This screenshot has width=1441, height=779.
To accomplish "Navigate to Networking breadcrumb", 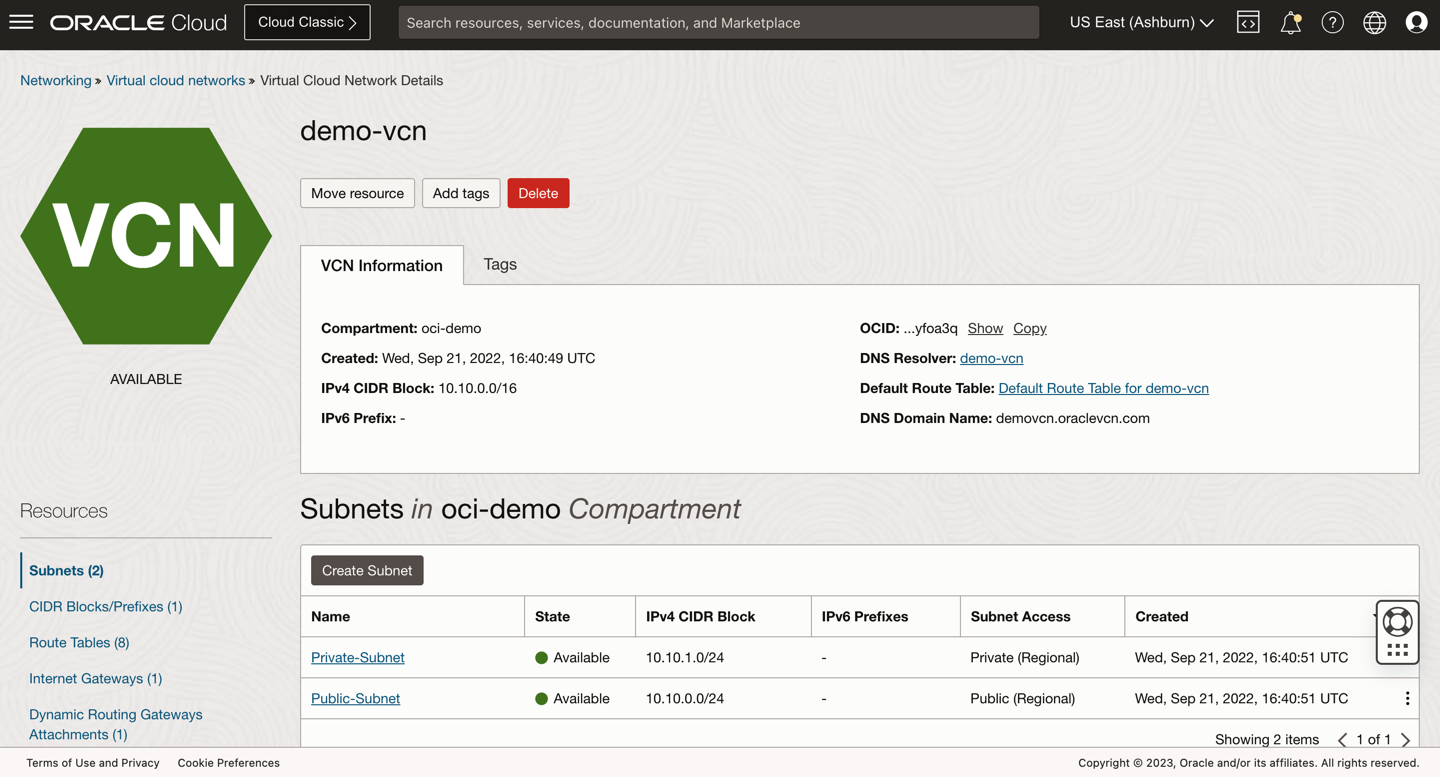I will pyautogui.click(x=56, y=80).
